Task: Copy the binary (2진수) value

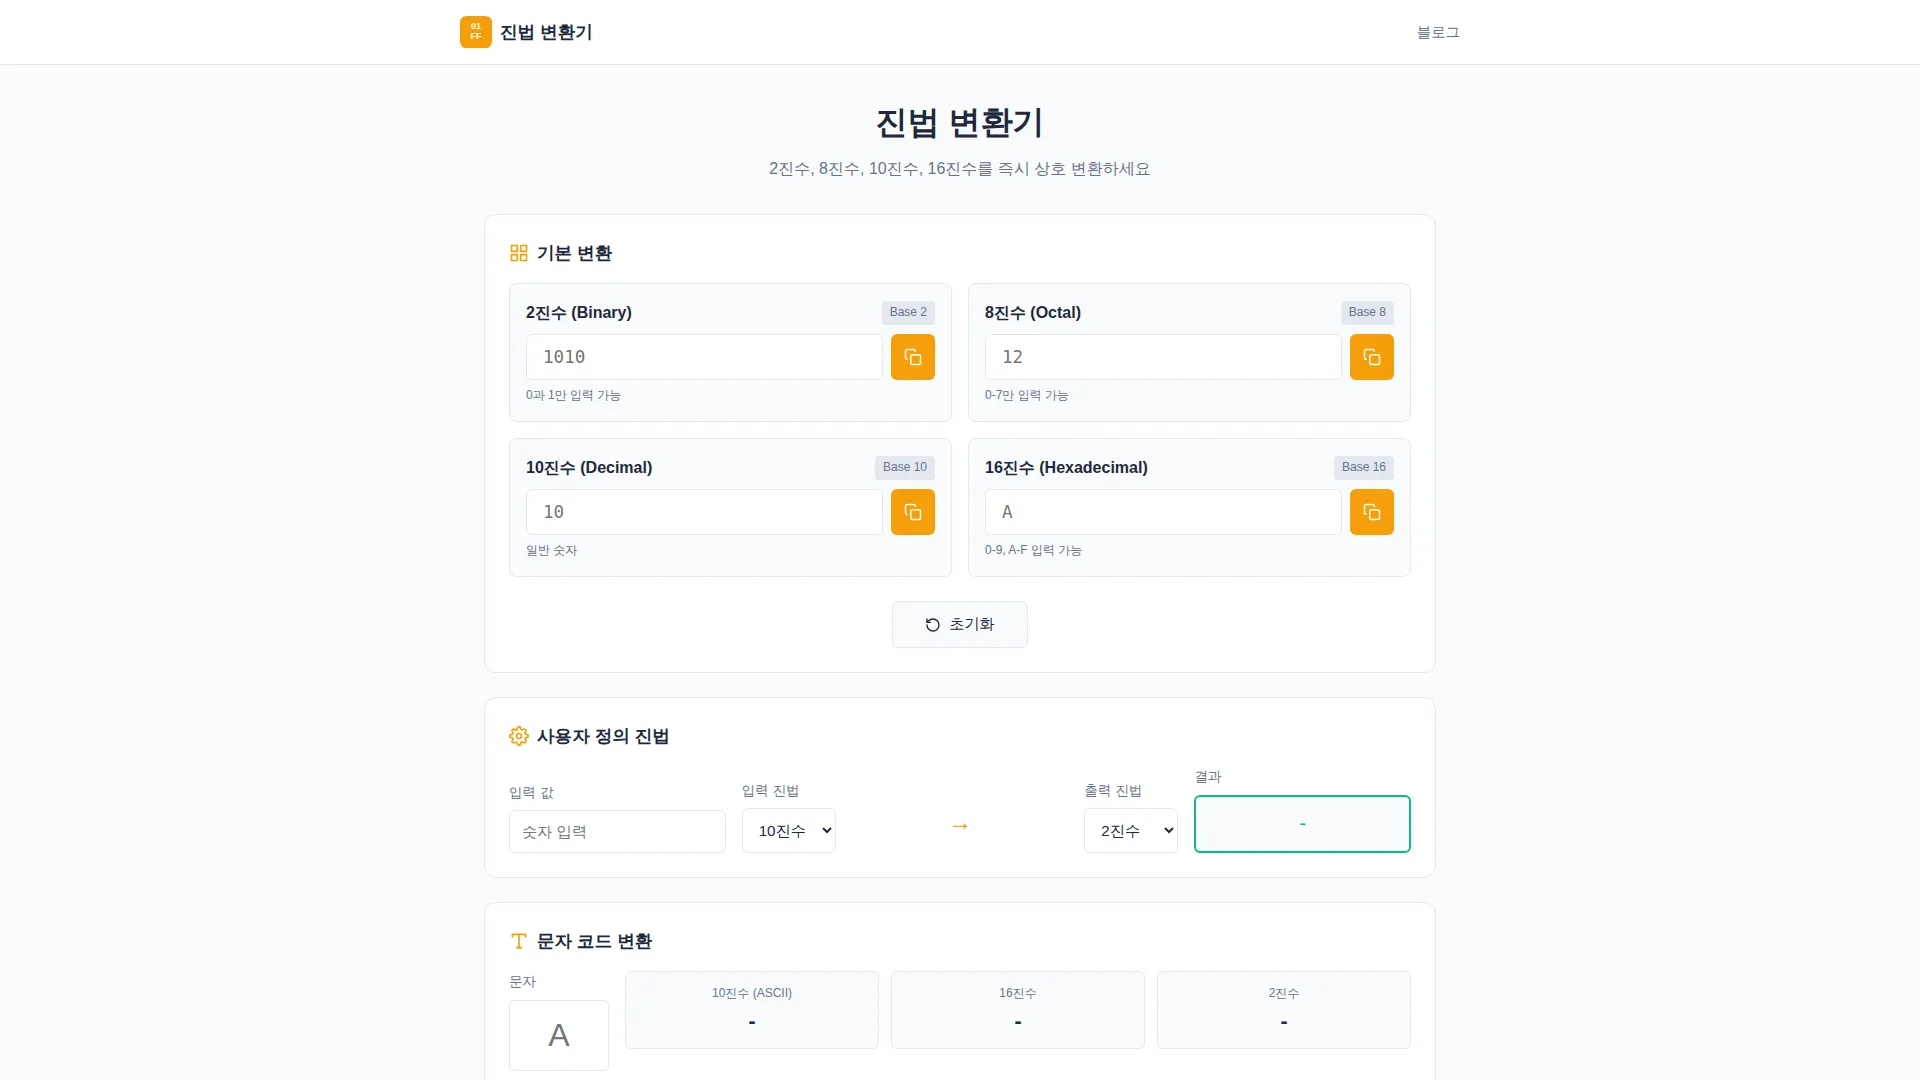Action: coord(912,357)
